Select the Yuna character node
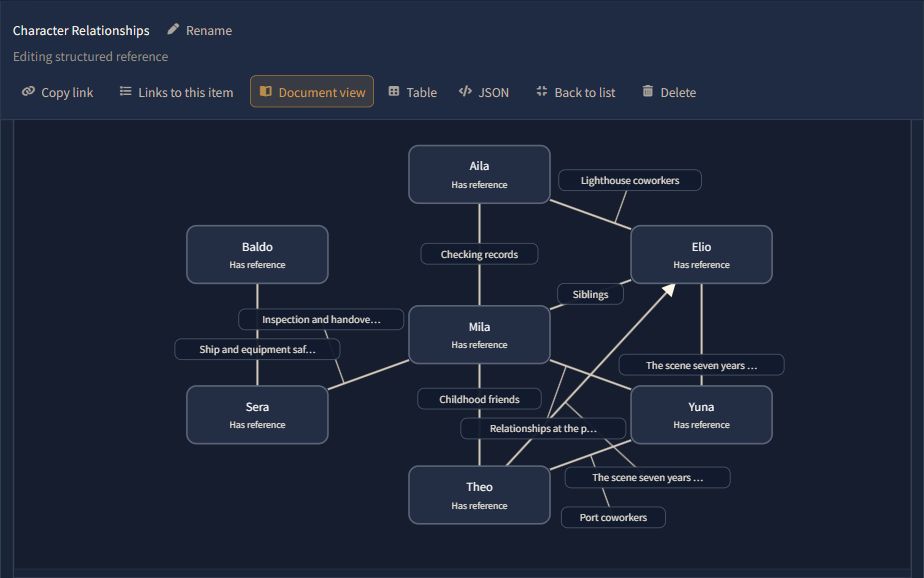 pos(701,415)
